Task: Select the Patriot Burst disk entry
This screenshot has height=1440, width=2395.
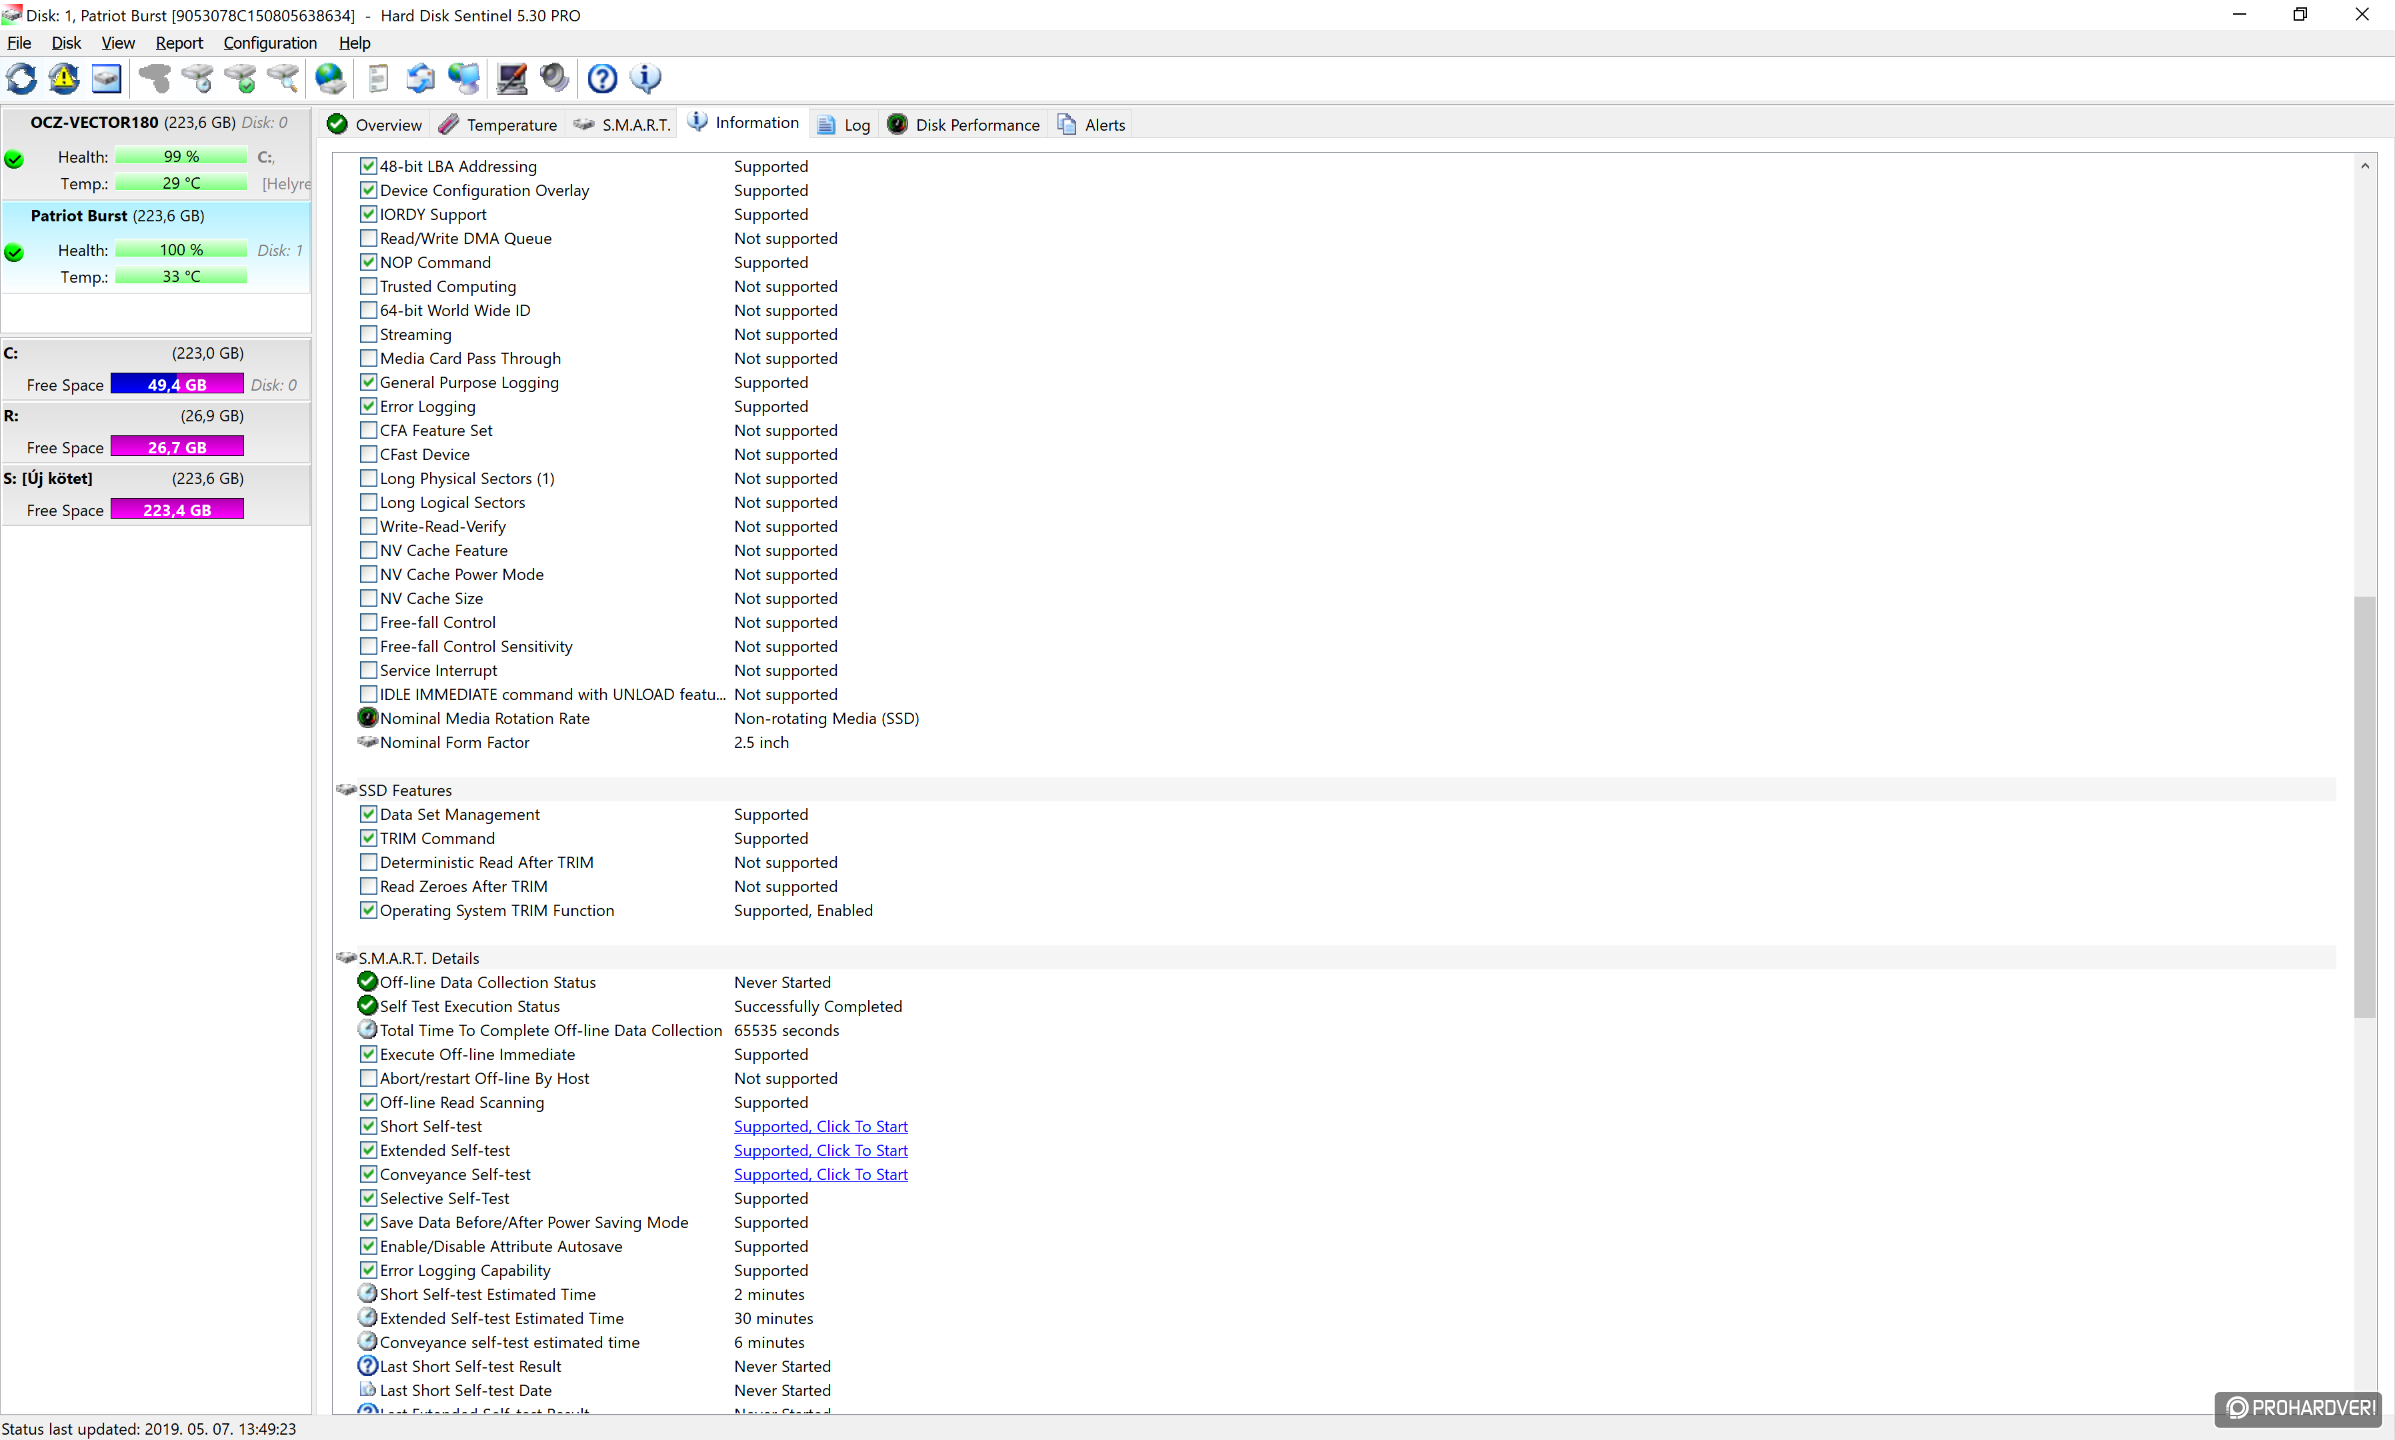Action: [x=156, y=247]
